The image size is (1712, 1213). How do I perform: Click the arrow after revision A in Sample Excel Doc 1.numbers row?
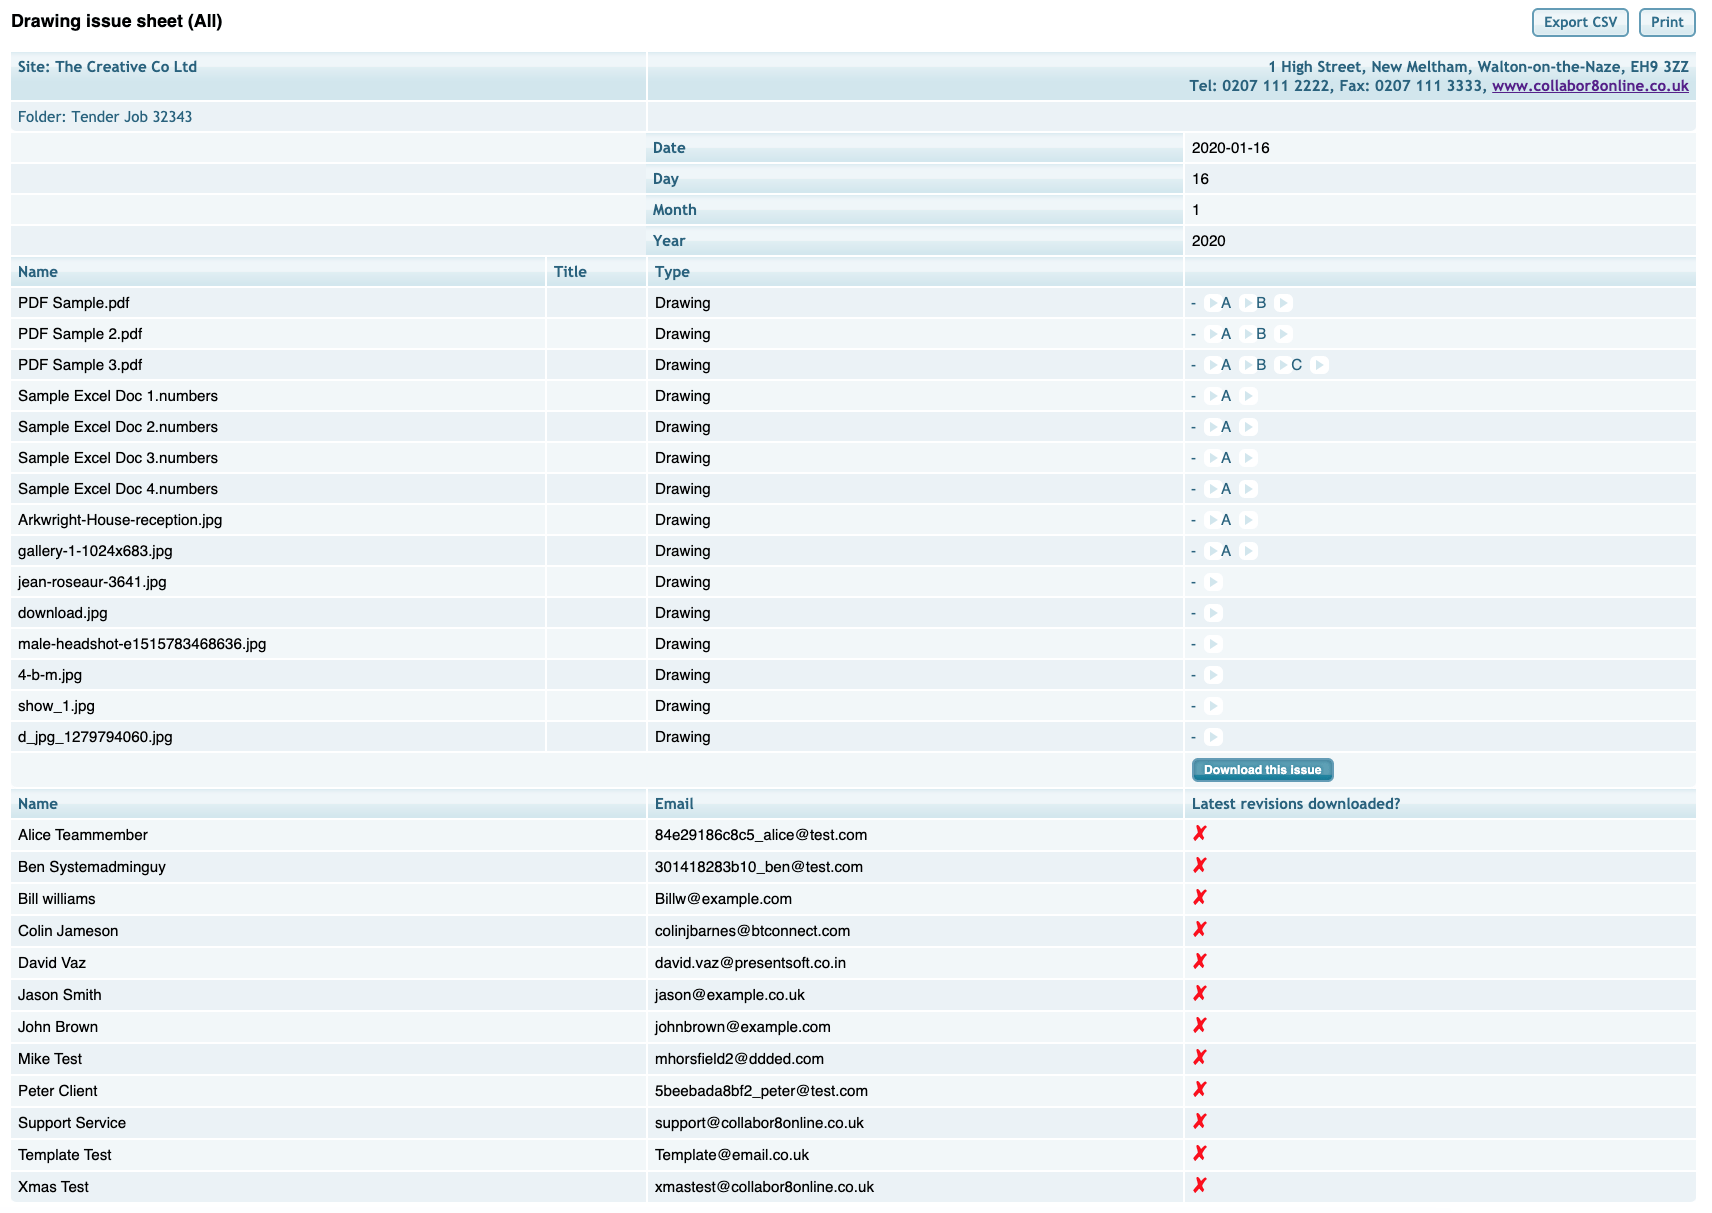click(x=1248, y=396)
